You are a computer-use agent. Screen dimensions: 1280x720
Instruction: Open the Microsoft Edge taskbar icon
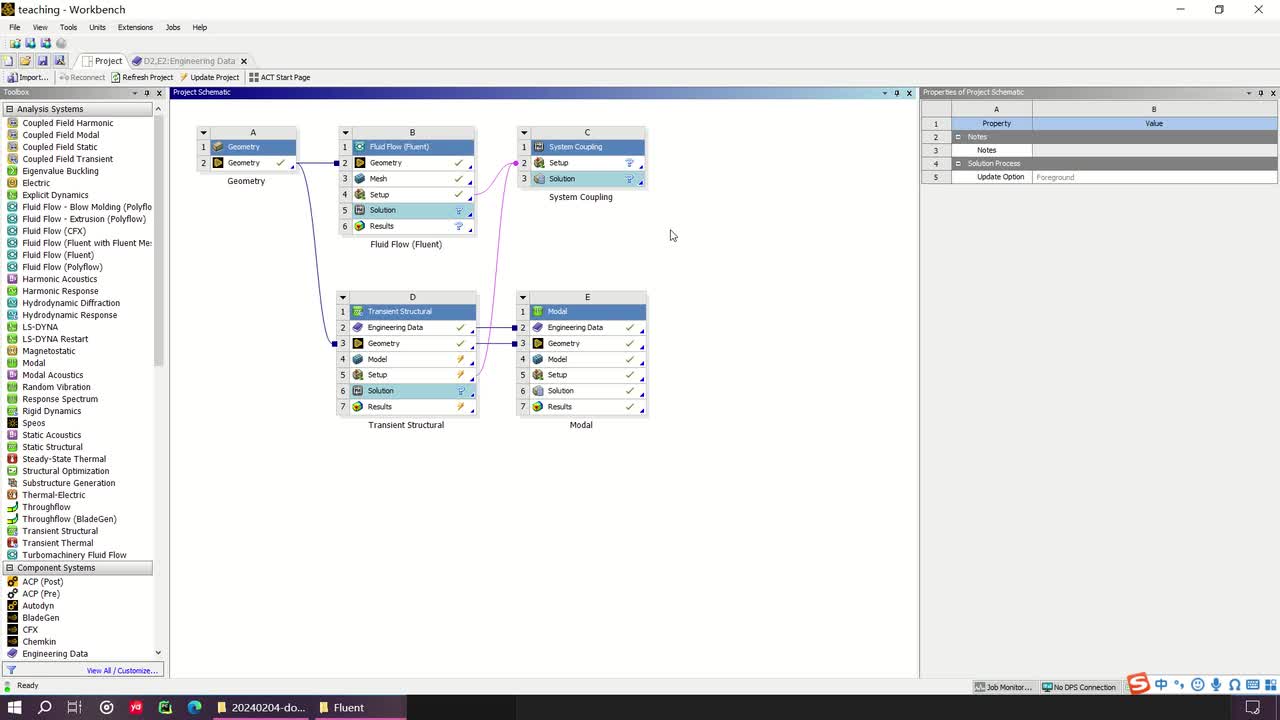194,707
